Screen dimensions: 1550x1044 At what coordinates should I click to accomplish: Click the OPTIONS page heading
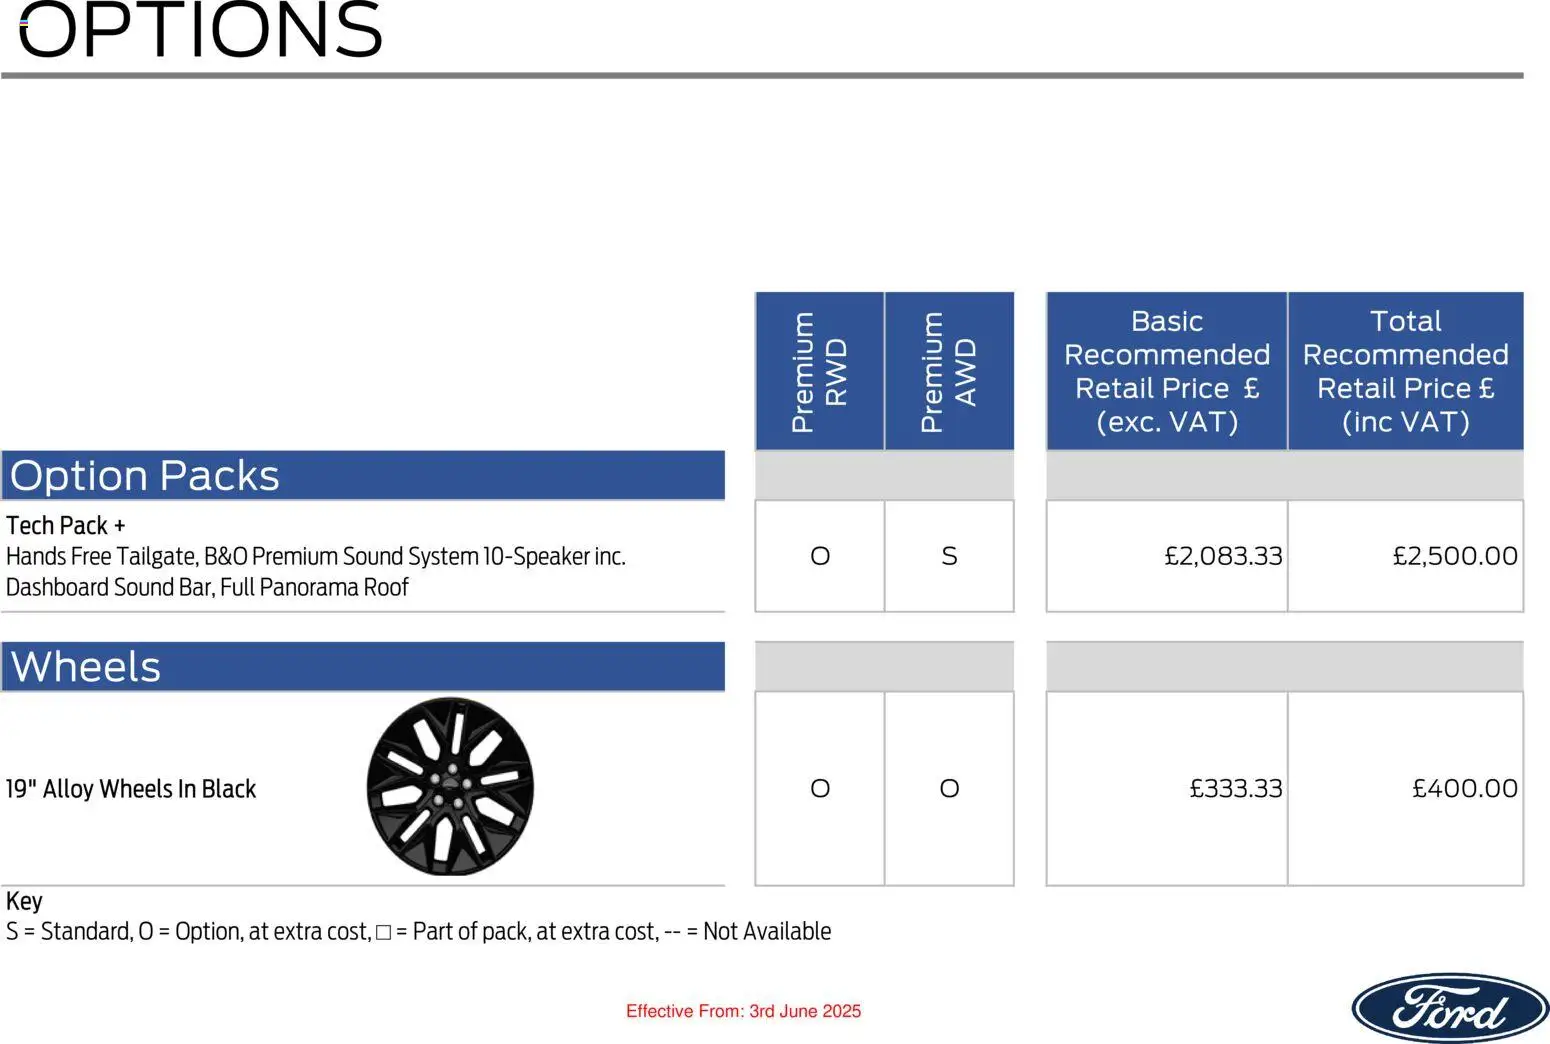click(x=201, y=30)
